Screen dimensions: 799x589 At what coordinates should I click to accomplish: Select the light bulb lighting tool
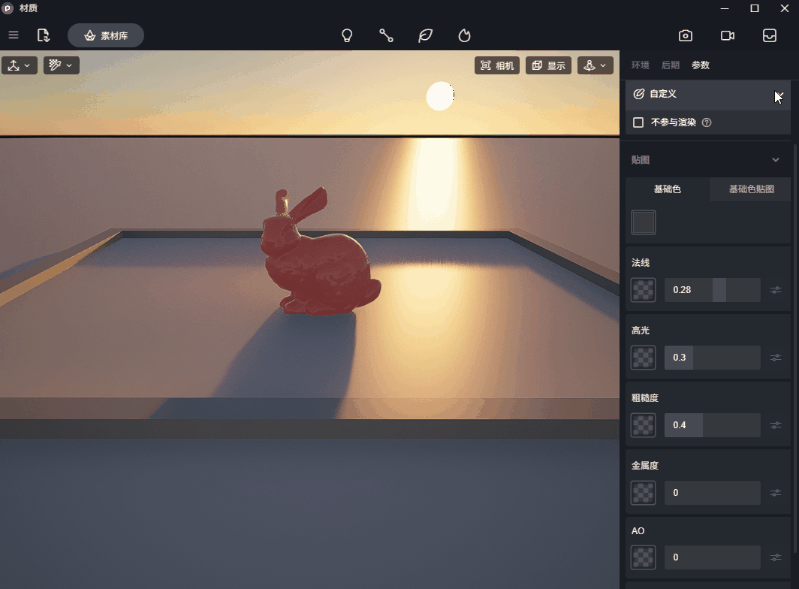click(x=347, y=36)
